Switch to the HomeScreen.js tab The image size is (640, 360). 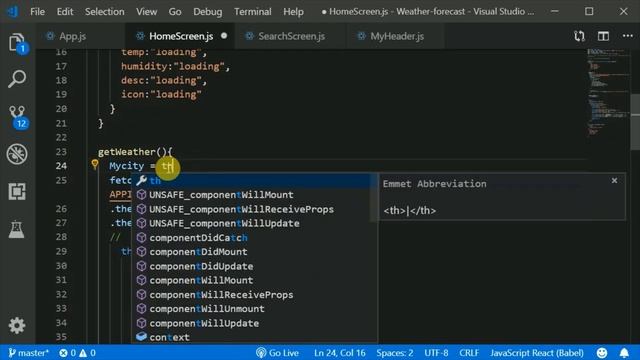[x=179, y=36]
